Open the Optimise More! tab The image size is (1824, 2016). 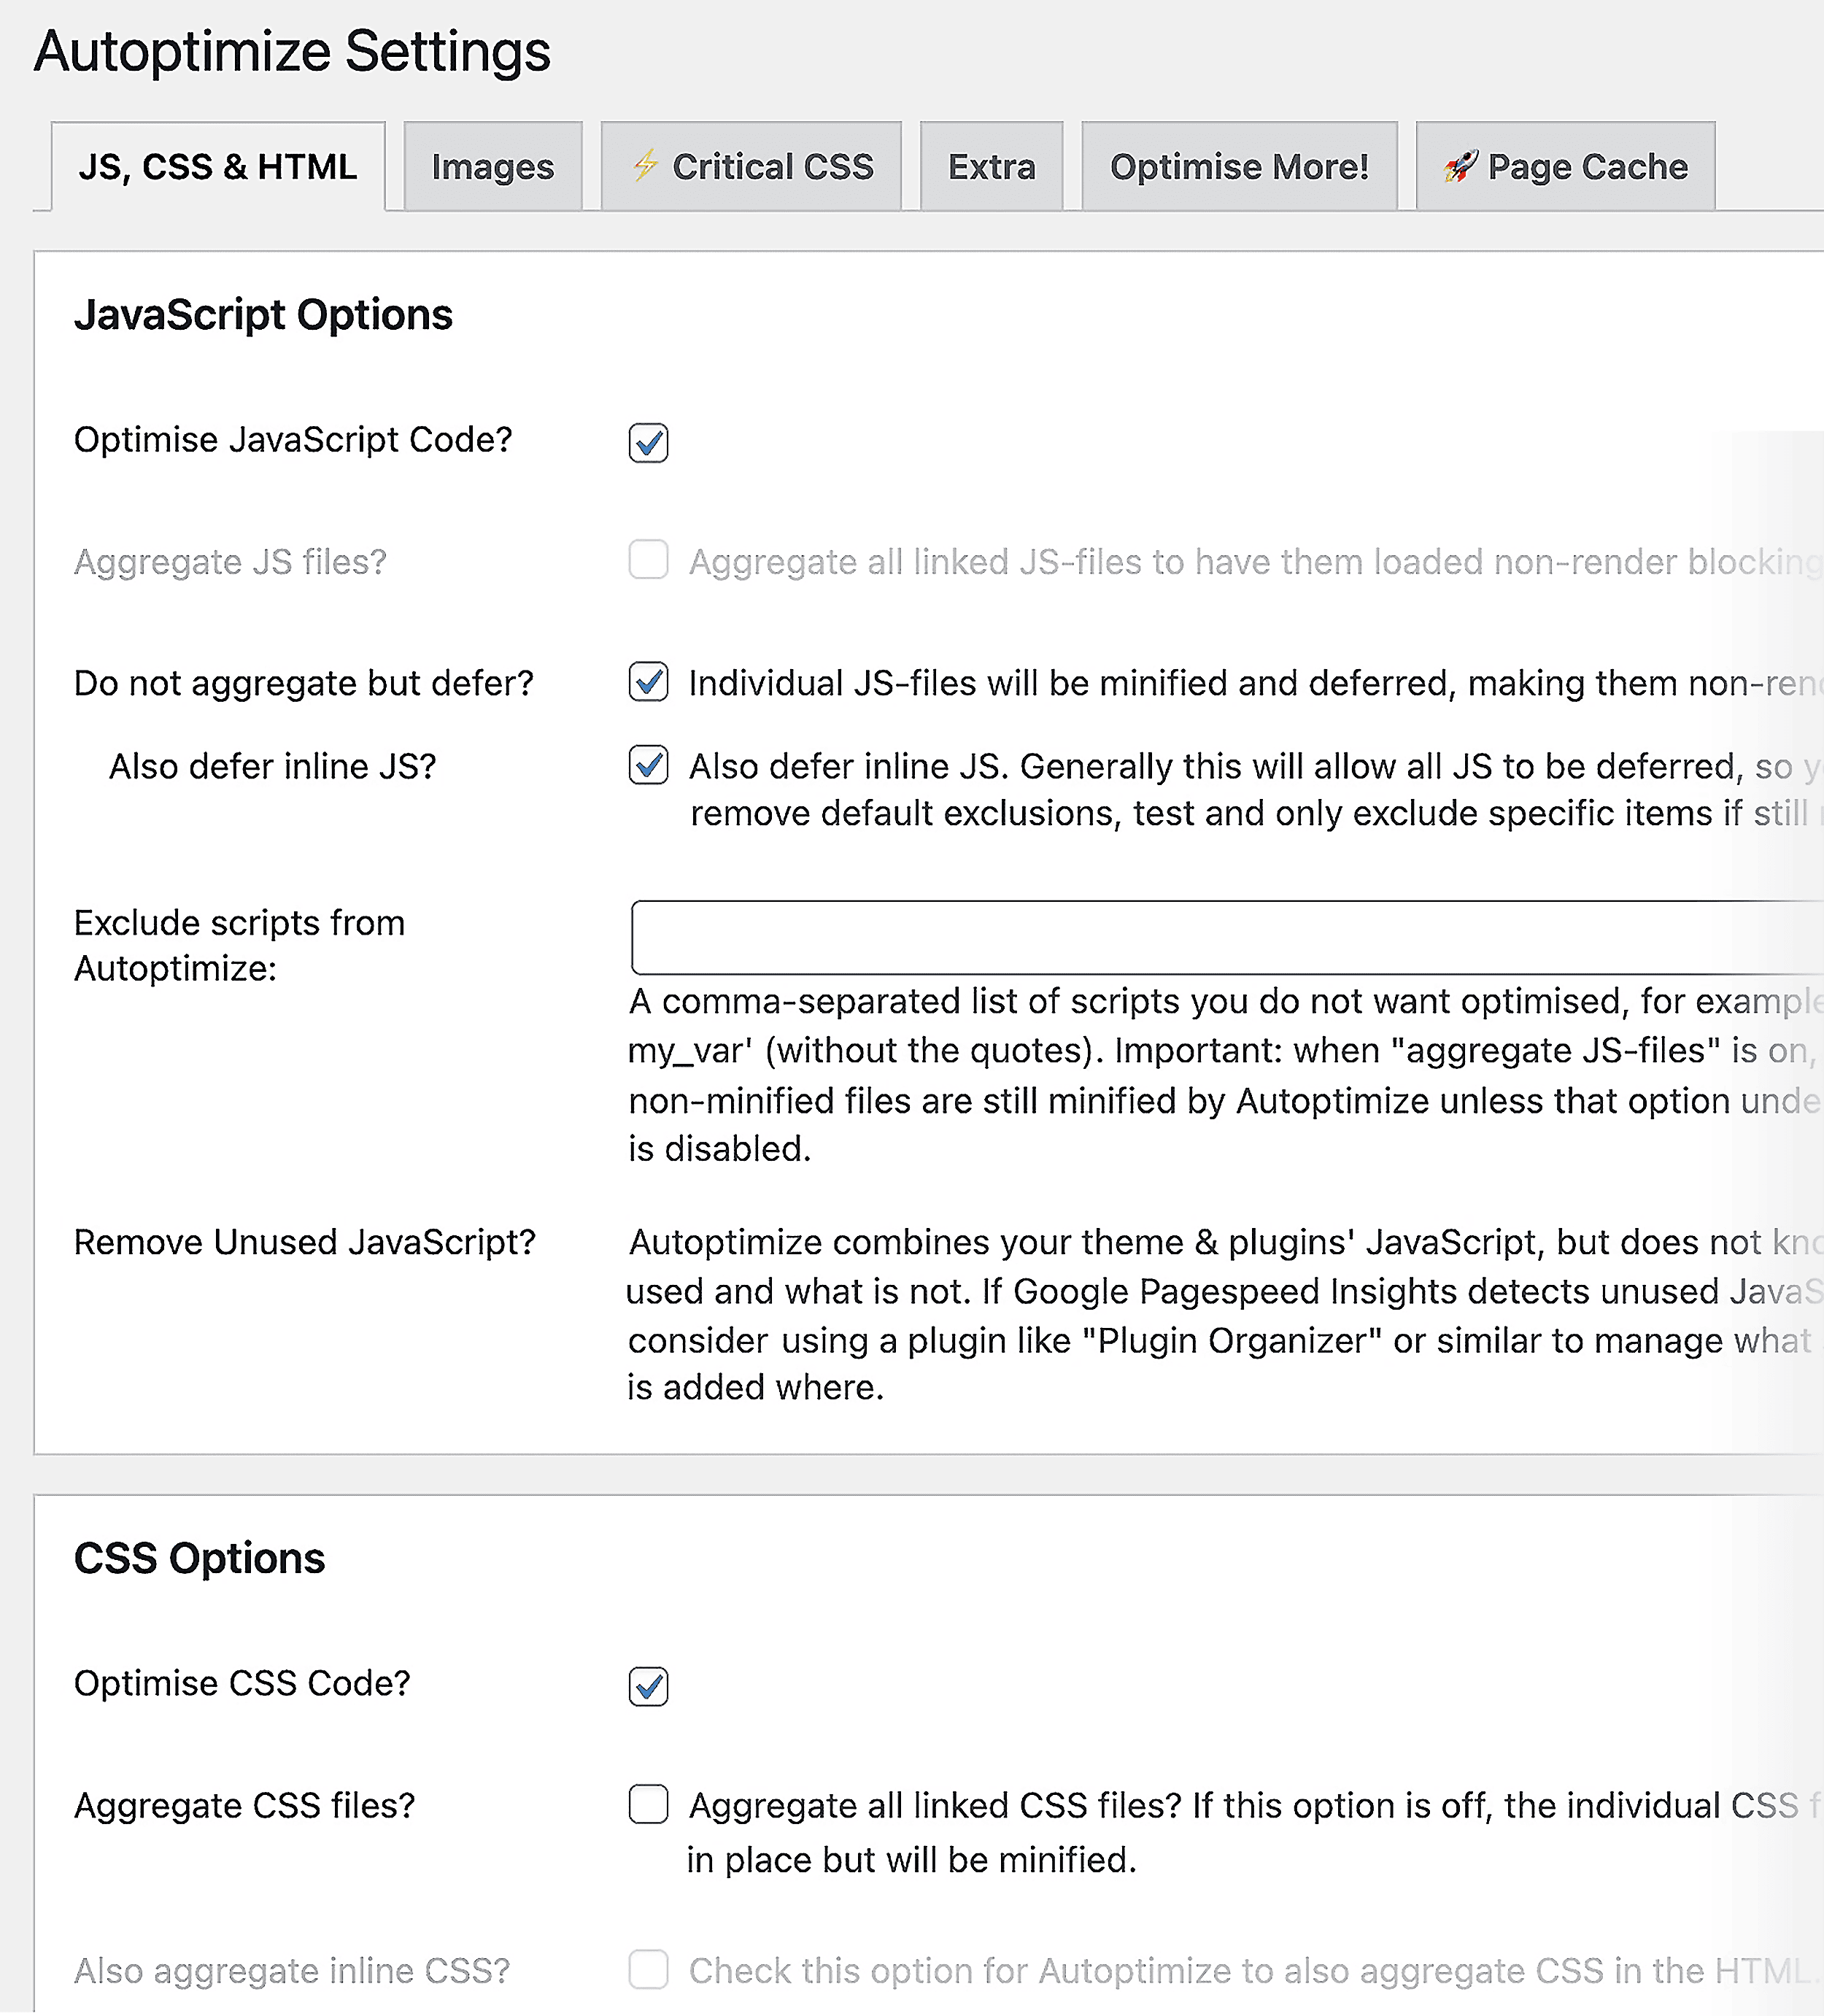(x=1239, y=166)
